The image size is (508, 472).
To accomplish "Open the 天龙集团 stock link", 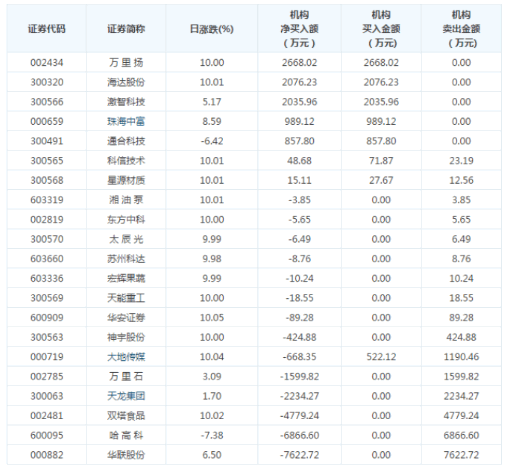I will pos(126,396).
